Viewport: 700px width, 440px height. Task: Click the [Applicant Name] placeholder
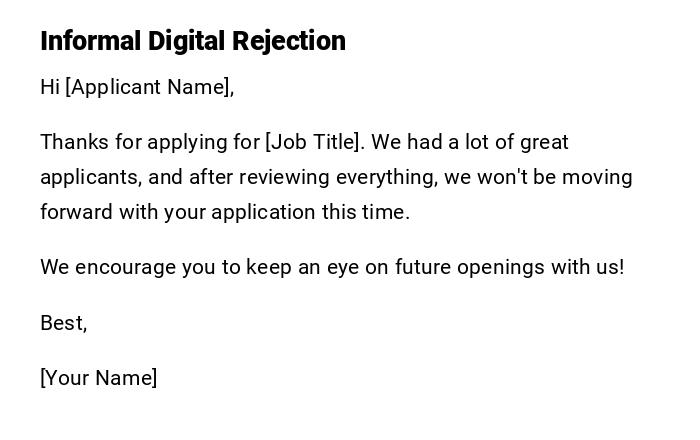[148, 87]
